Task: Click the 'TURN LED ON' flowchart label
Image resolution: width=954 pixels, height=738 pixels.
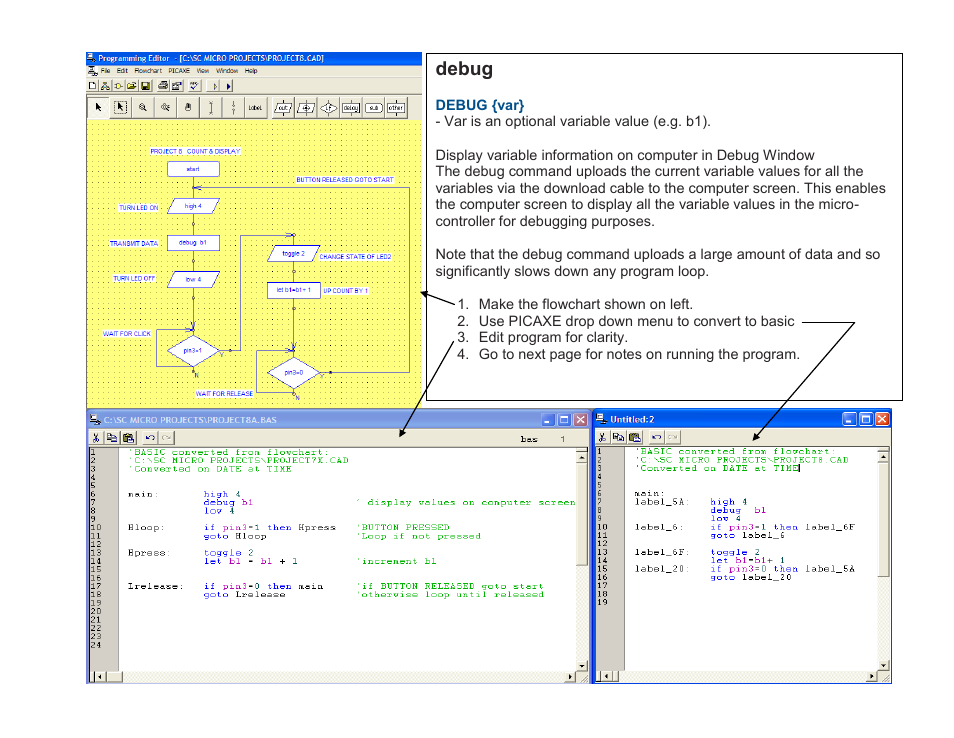Action: point(139,207)
